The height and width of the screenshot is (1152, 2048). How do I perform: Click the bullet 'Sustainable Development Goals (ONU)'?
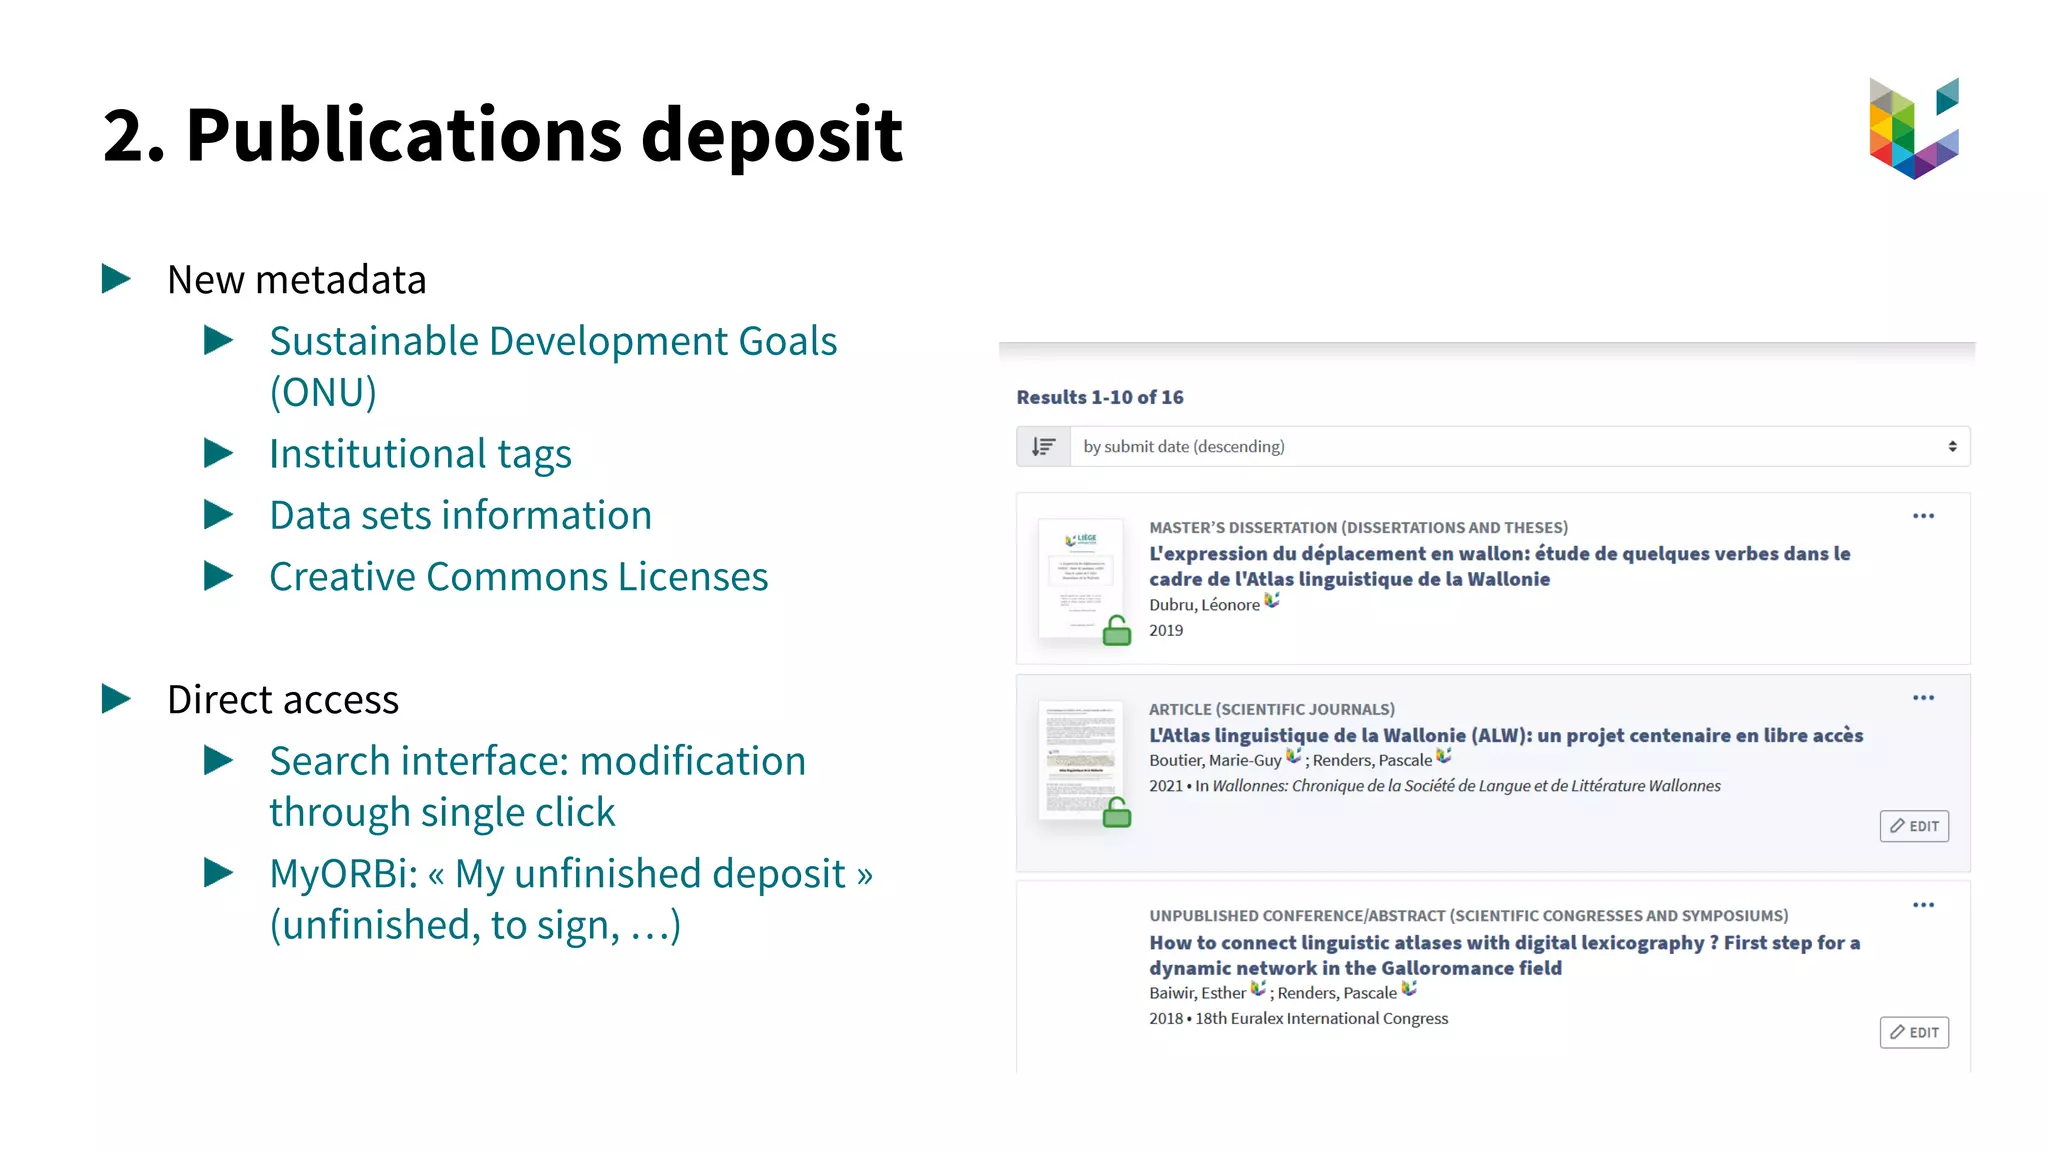point(553,366)
